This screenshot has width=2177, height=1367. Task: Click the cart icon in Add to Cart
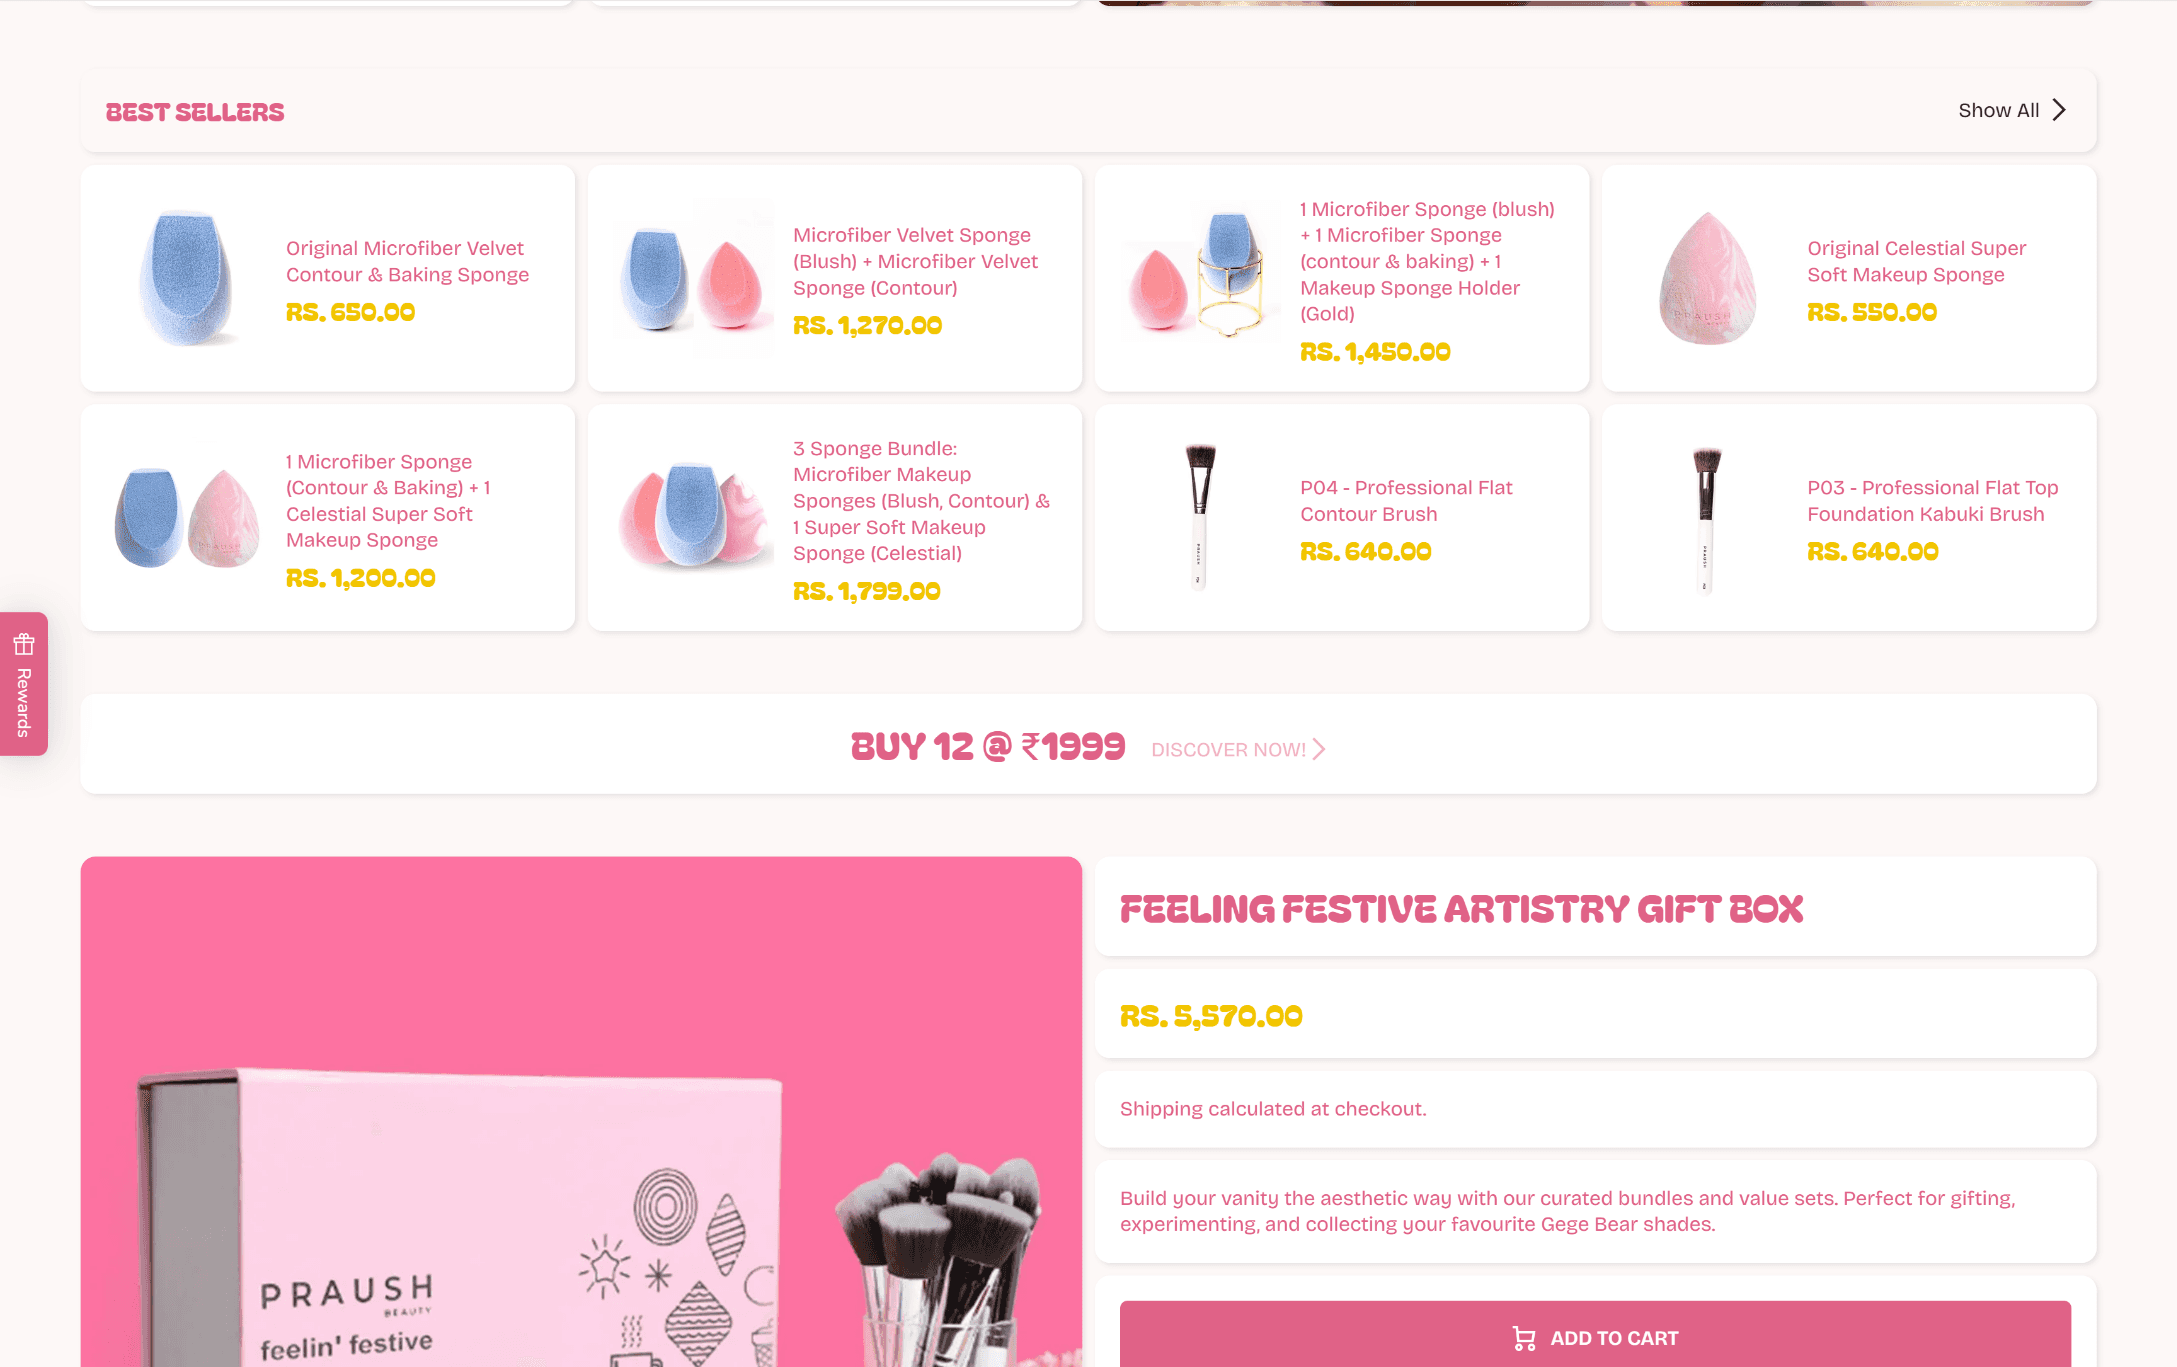pyautogui.click(x=1524, y=1338)
